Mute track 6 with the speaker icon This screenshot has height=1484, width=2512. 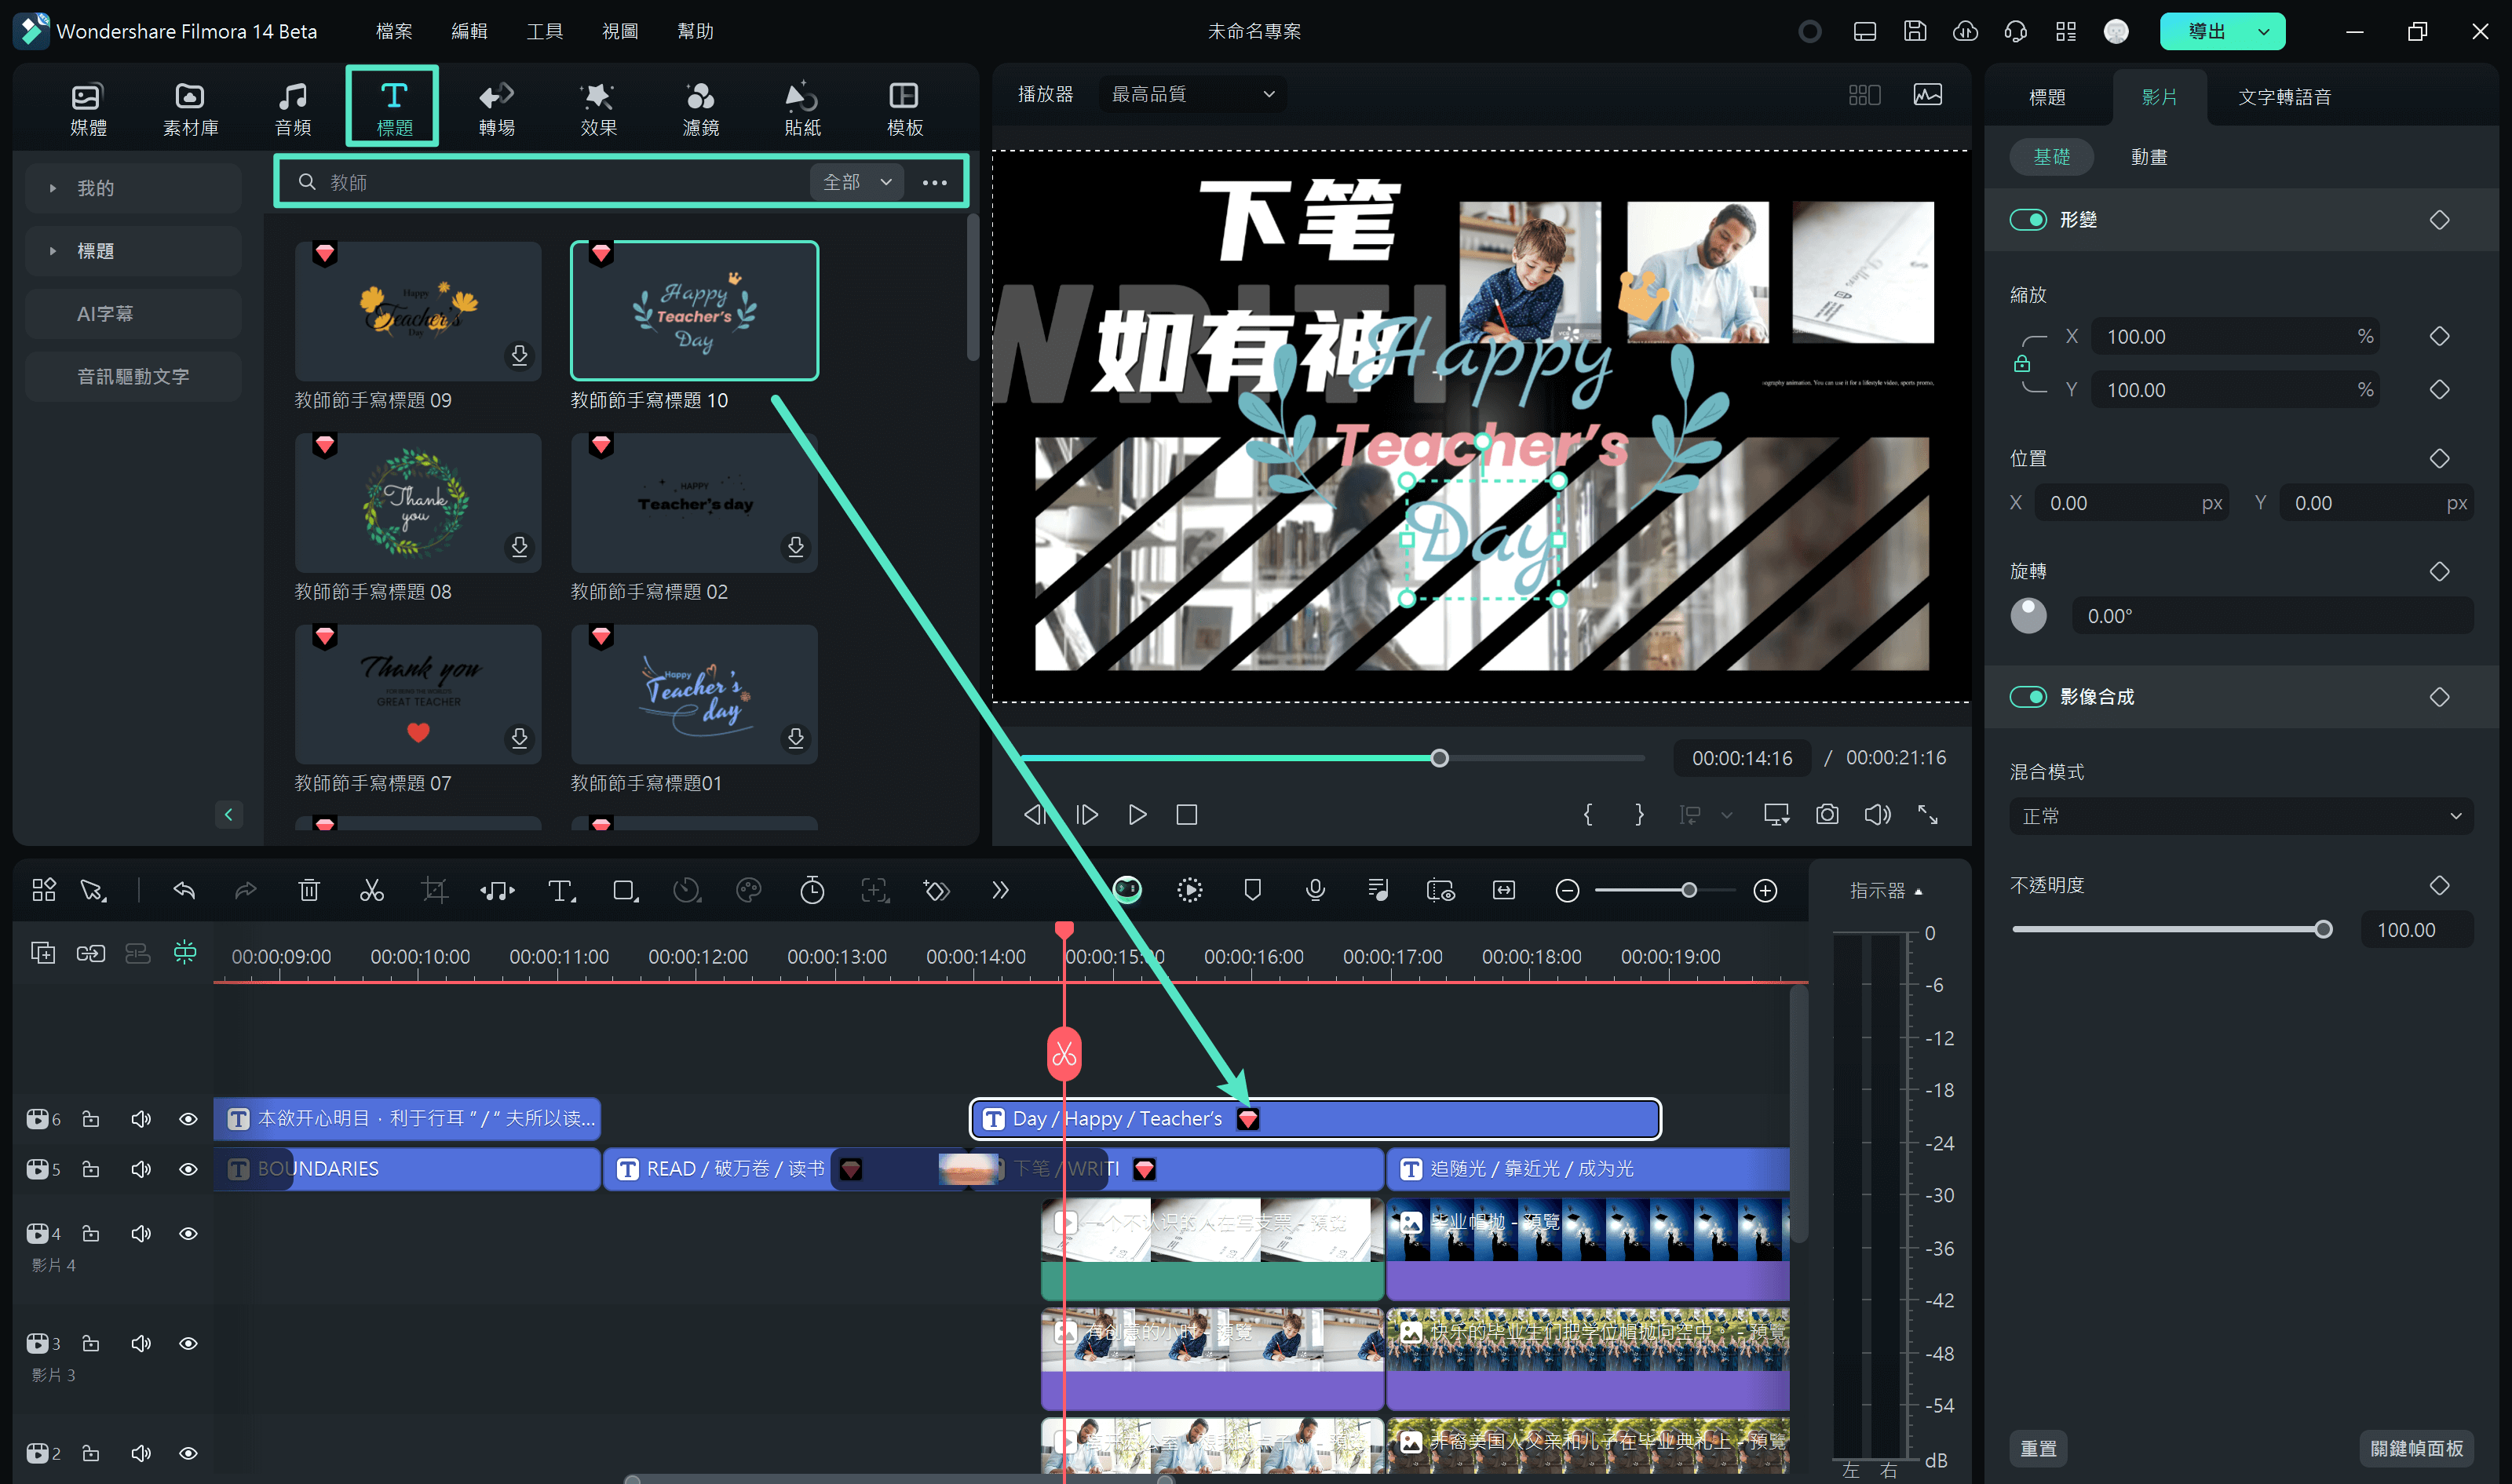point(141,1119)
